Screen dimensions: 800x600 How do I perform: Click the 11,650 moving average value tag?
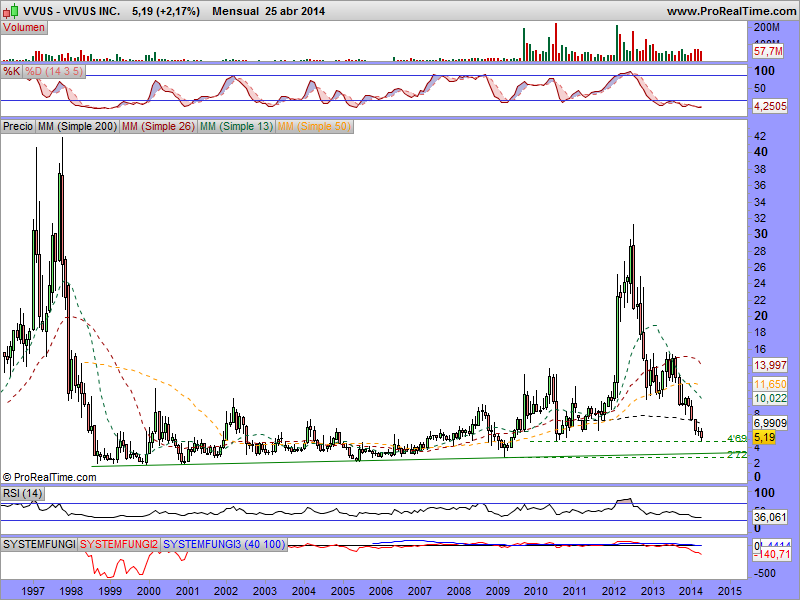tap(770, 384)
